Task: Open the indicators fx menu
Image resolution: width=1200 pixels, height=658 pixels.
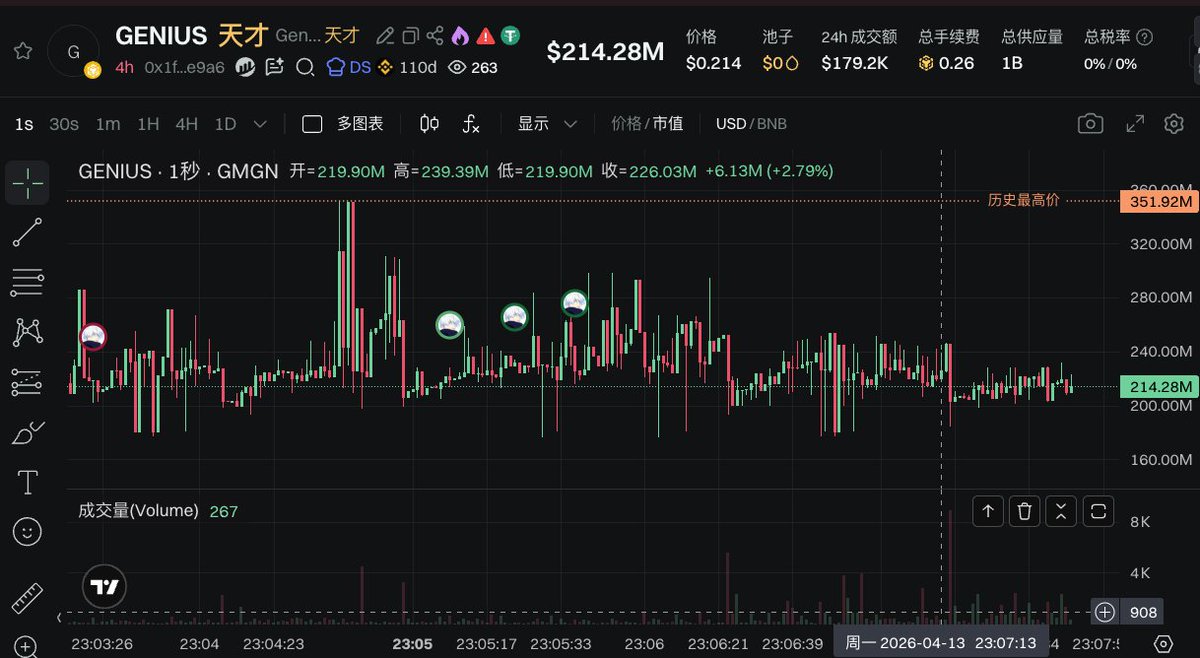Action: click(471, 124)
